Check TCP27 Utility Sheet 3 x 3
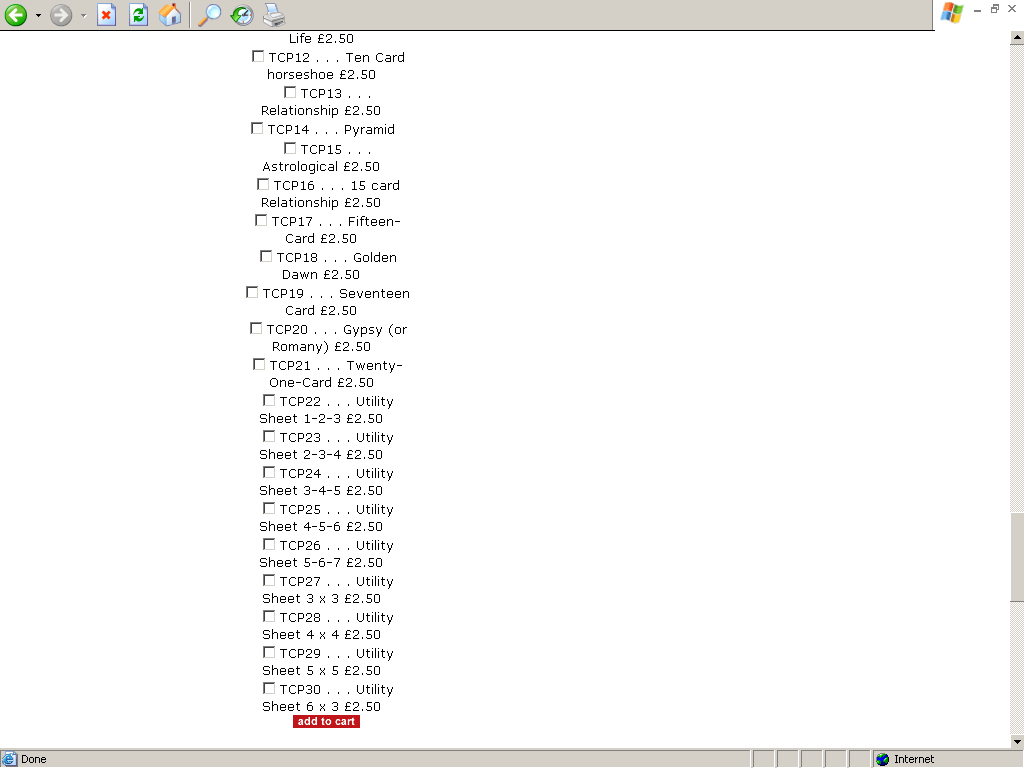The height and width of the screenshot is (768, 1024). (x=269, y=581)
